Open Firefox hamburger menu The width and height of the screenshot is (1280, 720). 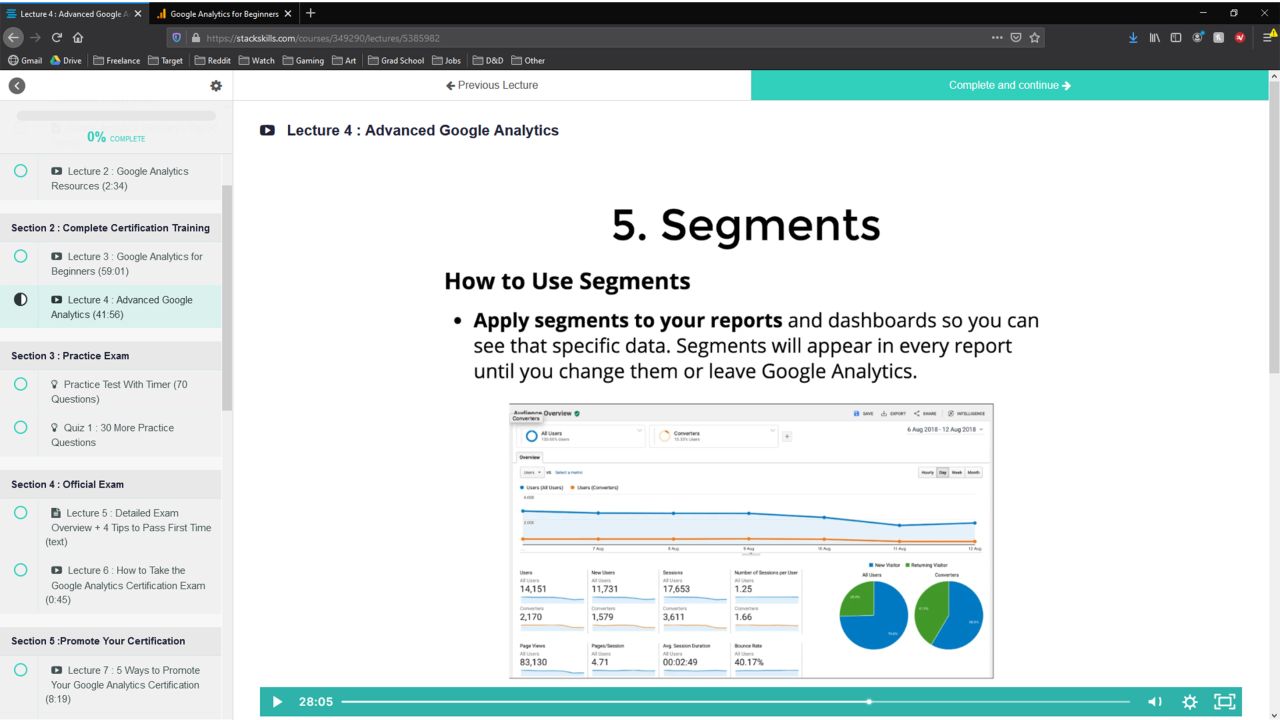click(x=1267, y=37)
